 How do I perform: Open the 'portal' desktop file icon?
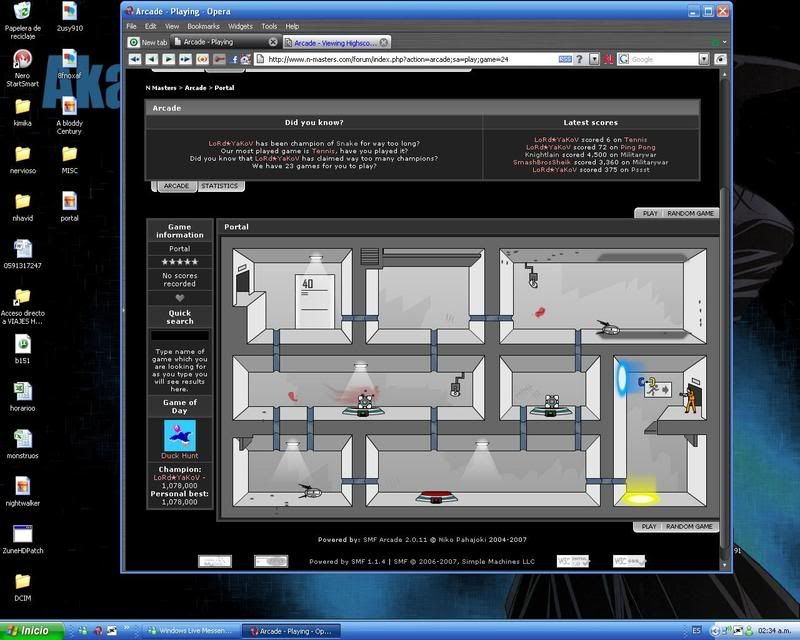[69, 207]
